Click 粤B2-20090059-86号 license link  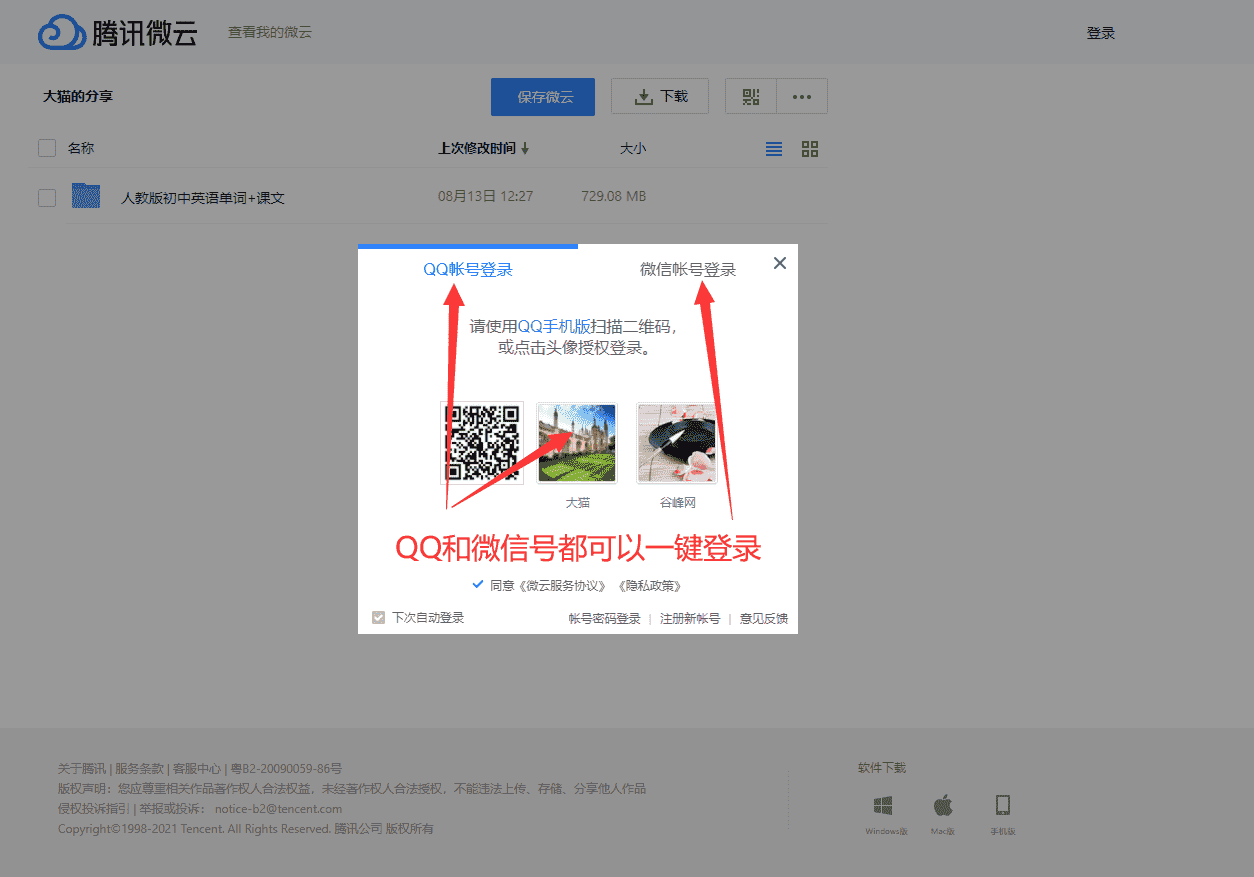tap(286, 769)
